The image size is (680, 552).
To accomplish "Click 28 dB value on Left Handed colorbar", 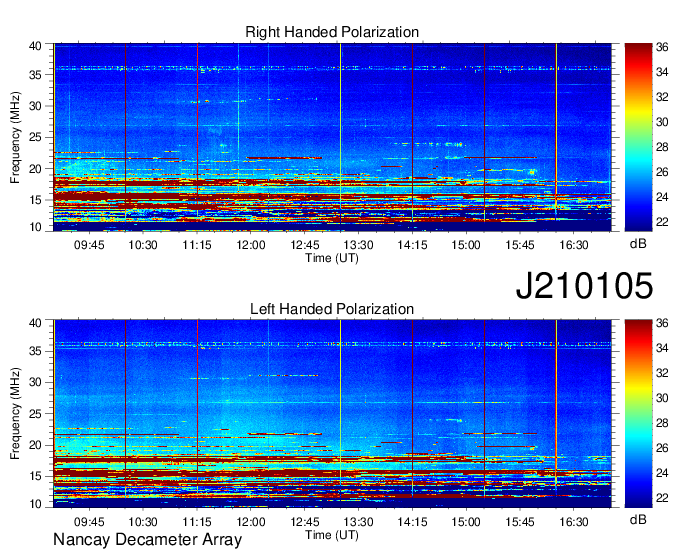I will 662,423.
